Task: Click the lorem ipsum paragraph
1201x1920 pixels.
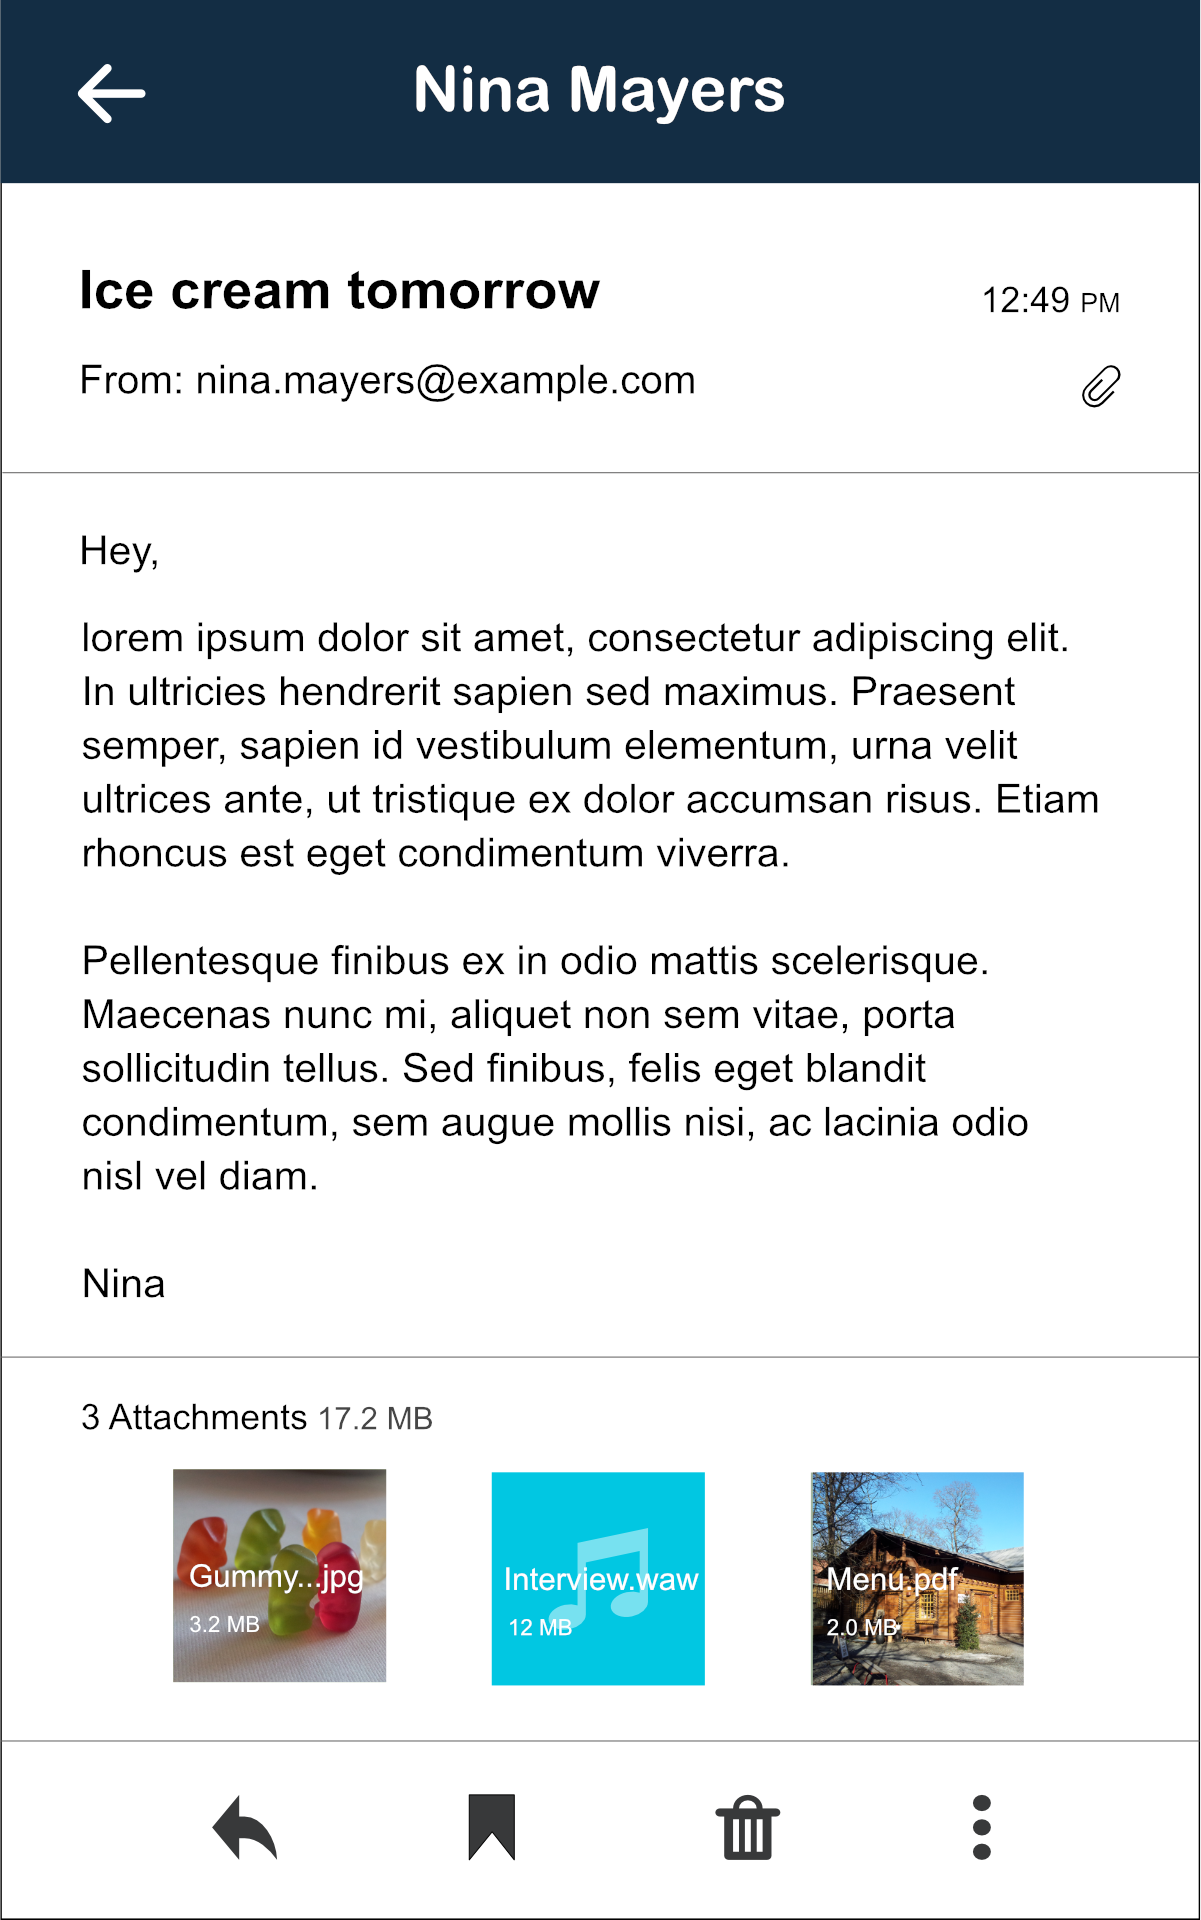Action: (x=590, y=746)
